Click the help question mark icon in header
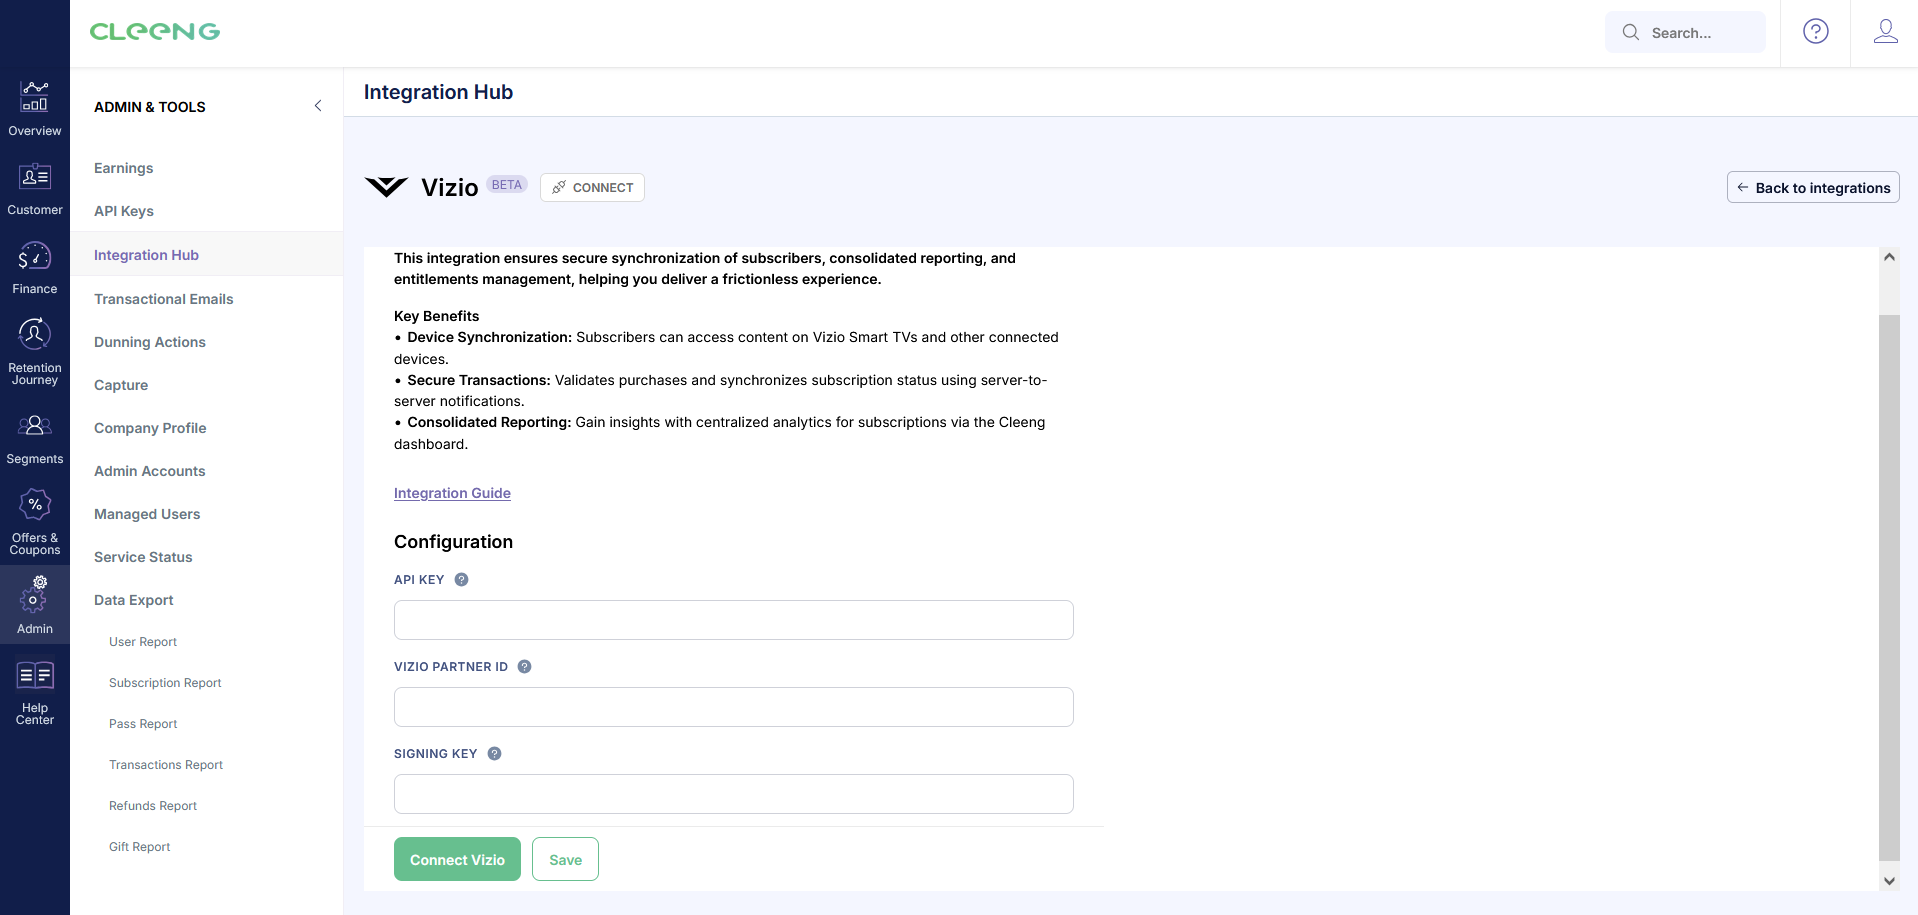The width and height of the screenshot is (1918, 915). pos(1816,32)
